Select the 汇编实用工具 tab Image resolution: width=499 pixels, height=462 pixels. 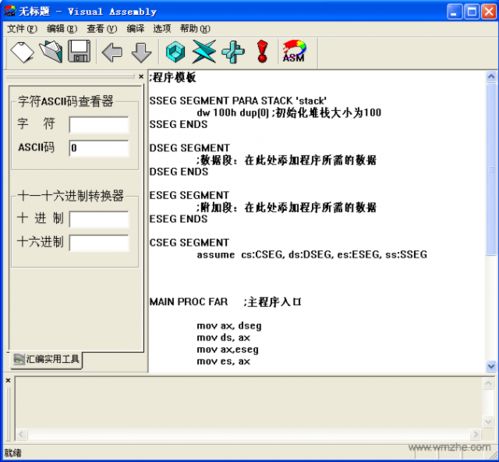click(47, 359)
